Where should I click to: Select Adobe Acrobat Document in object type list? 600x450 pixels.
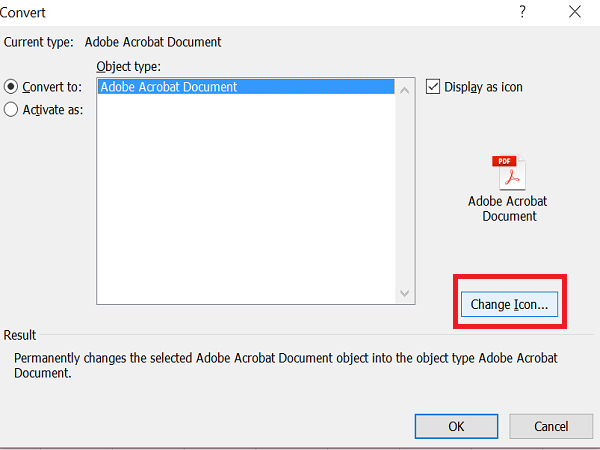coord(169,87)
